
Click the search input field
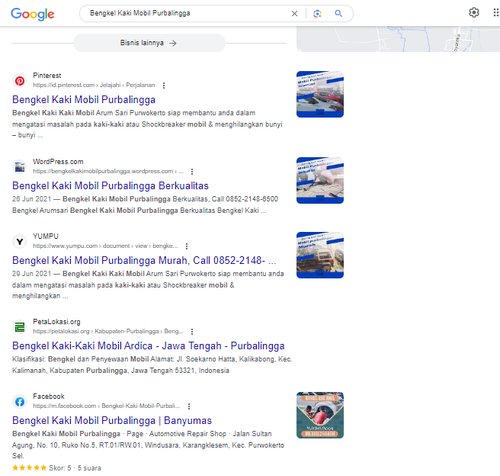coord(187,13)
